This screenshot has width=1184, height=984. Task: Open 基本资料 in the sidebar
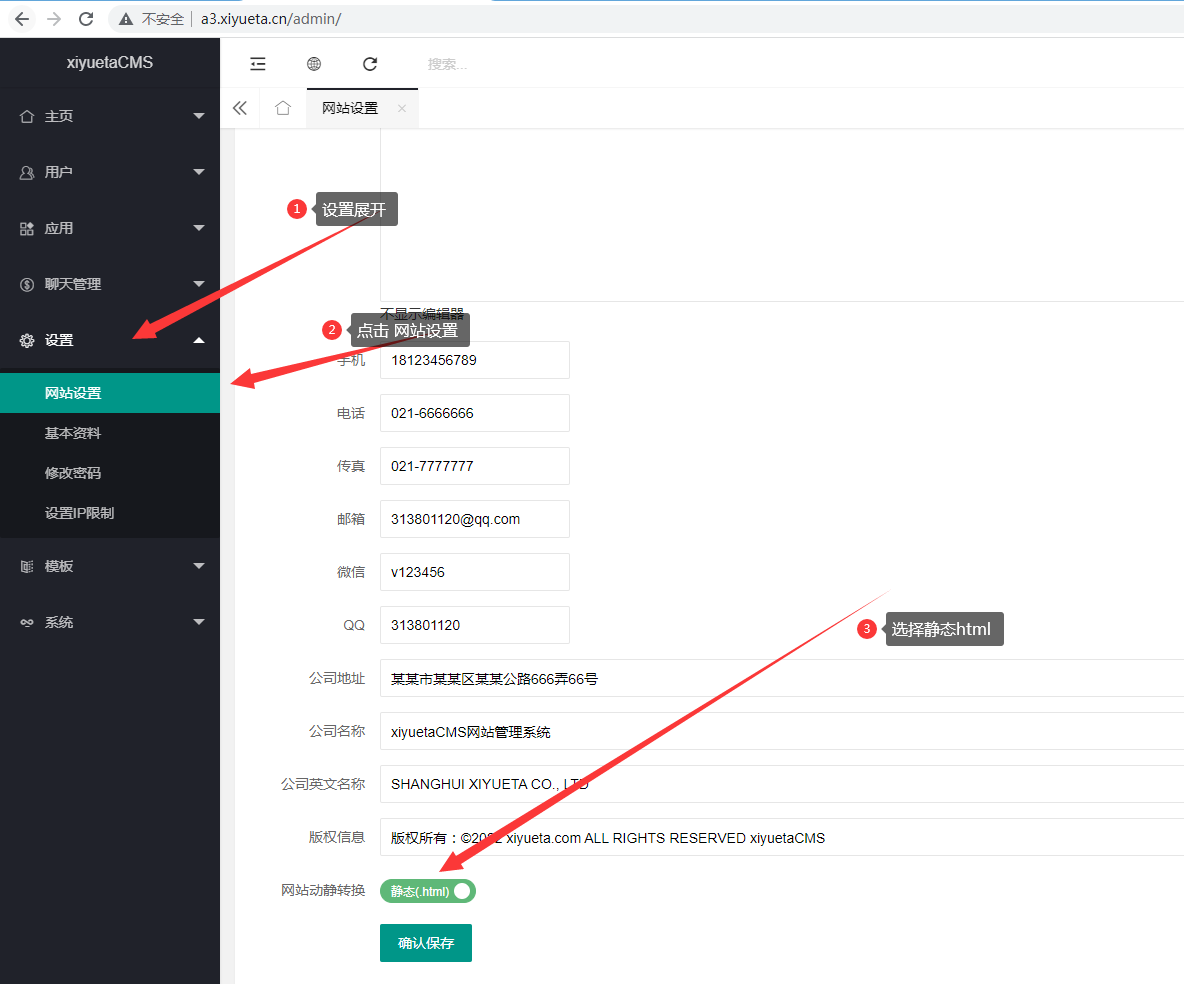[73, 433]
